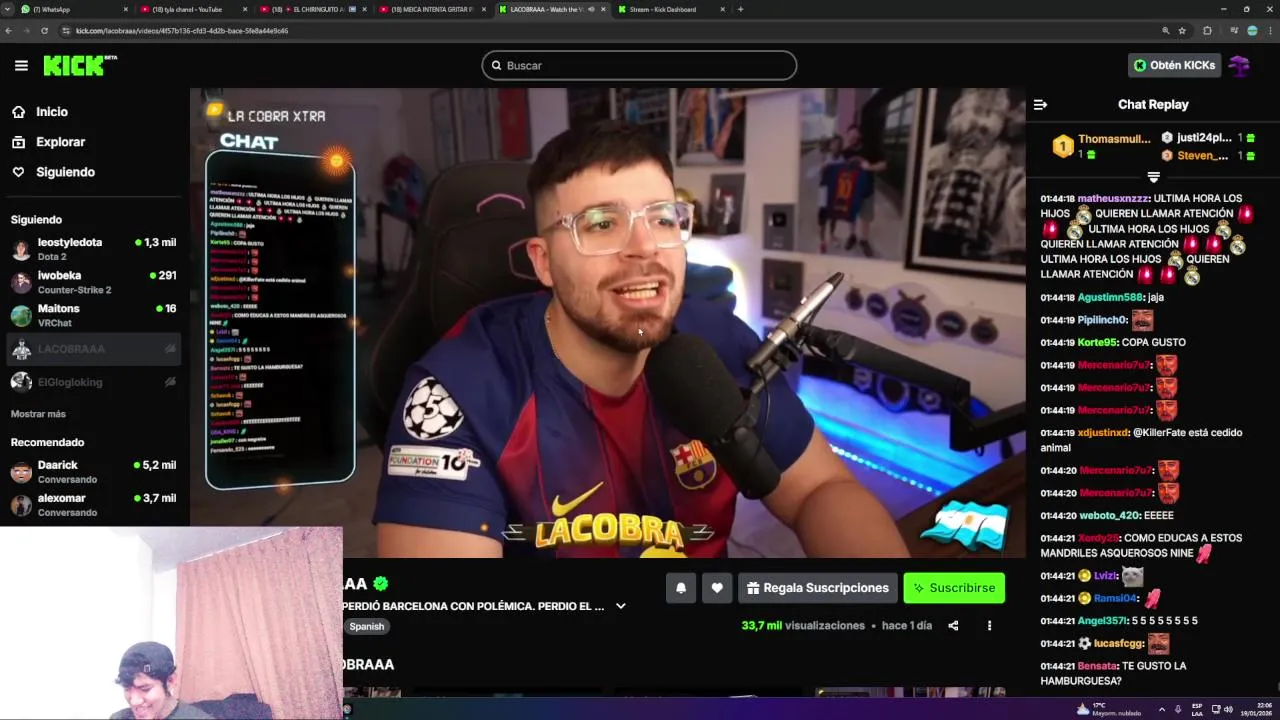The height and width of the screenshot is (720, 1280).
Task: Open the weather widget in taskbar
Action: click(x=1108, y=709)
